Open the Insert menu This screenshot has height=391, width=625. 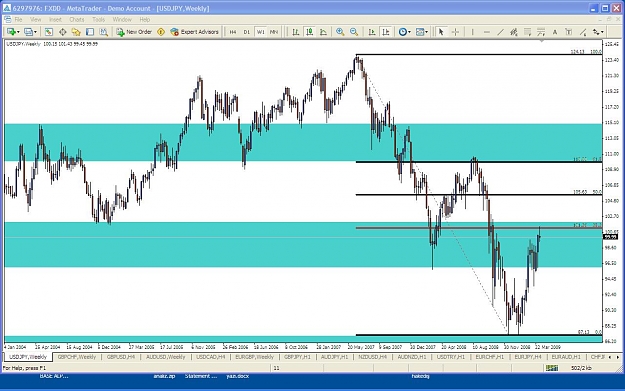(x=55, y=19)
